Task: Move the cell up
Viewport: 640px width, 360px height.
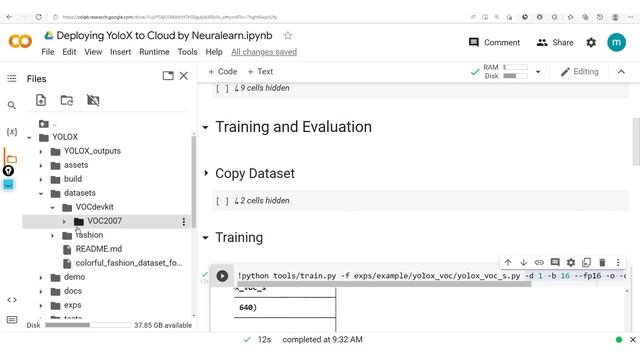Action: (508, 262)
